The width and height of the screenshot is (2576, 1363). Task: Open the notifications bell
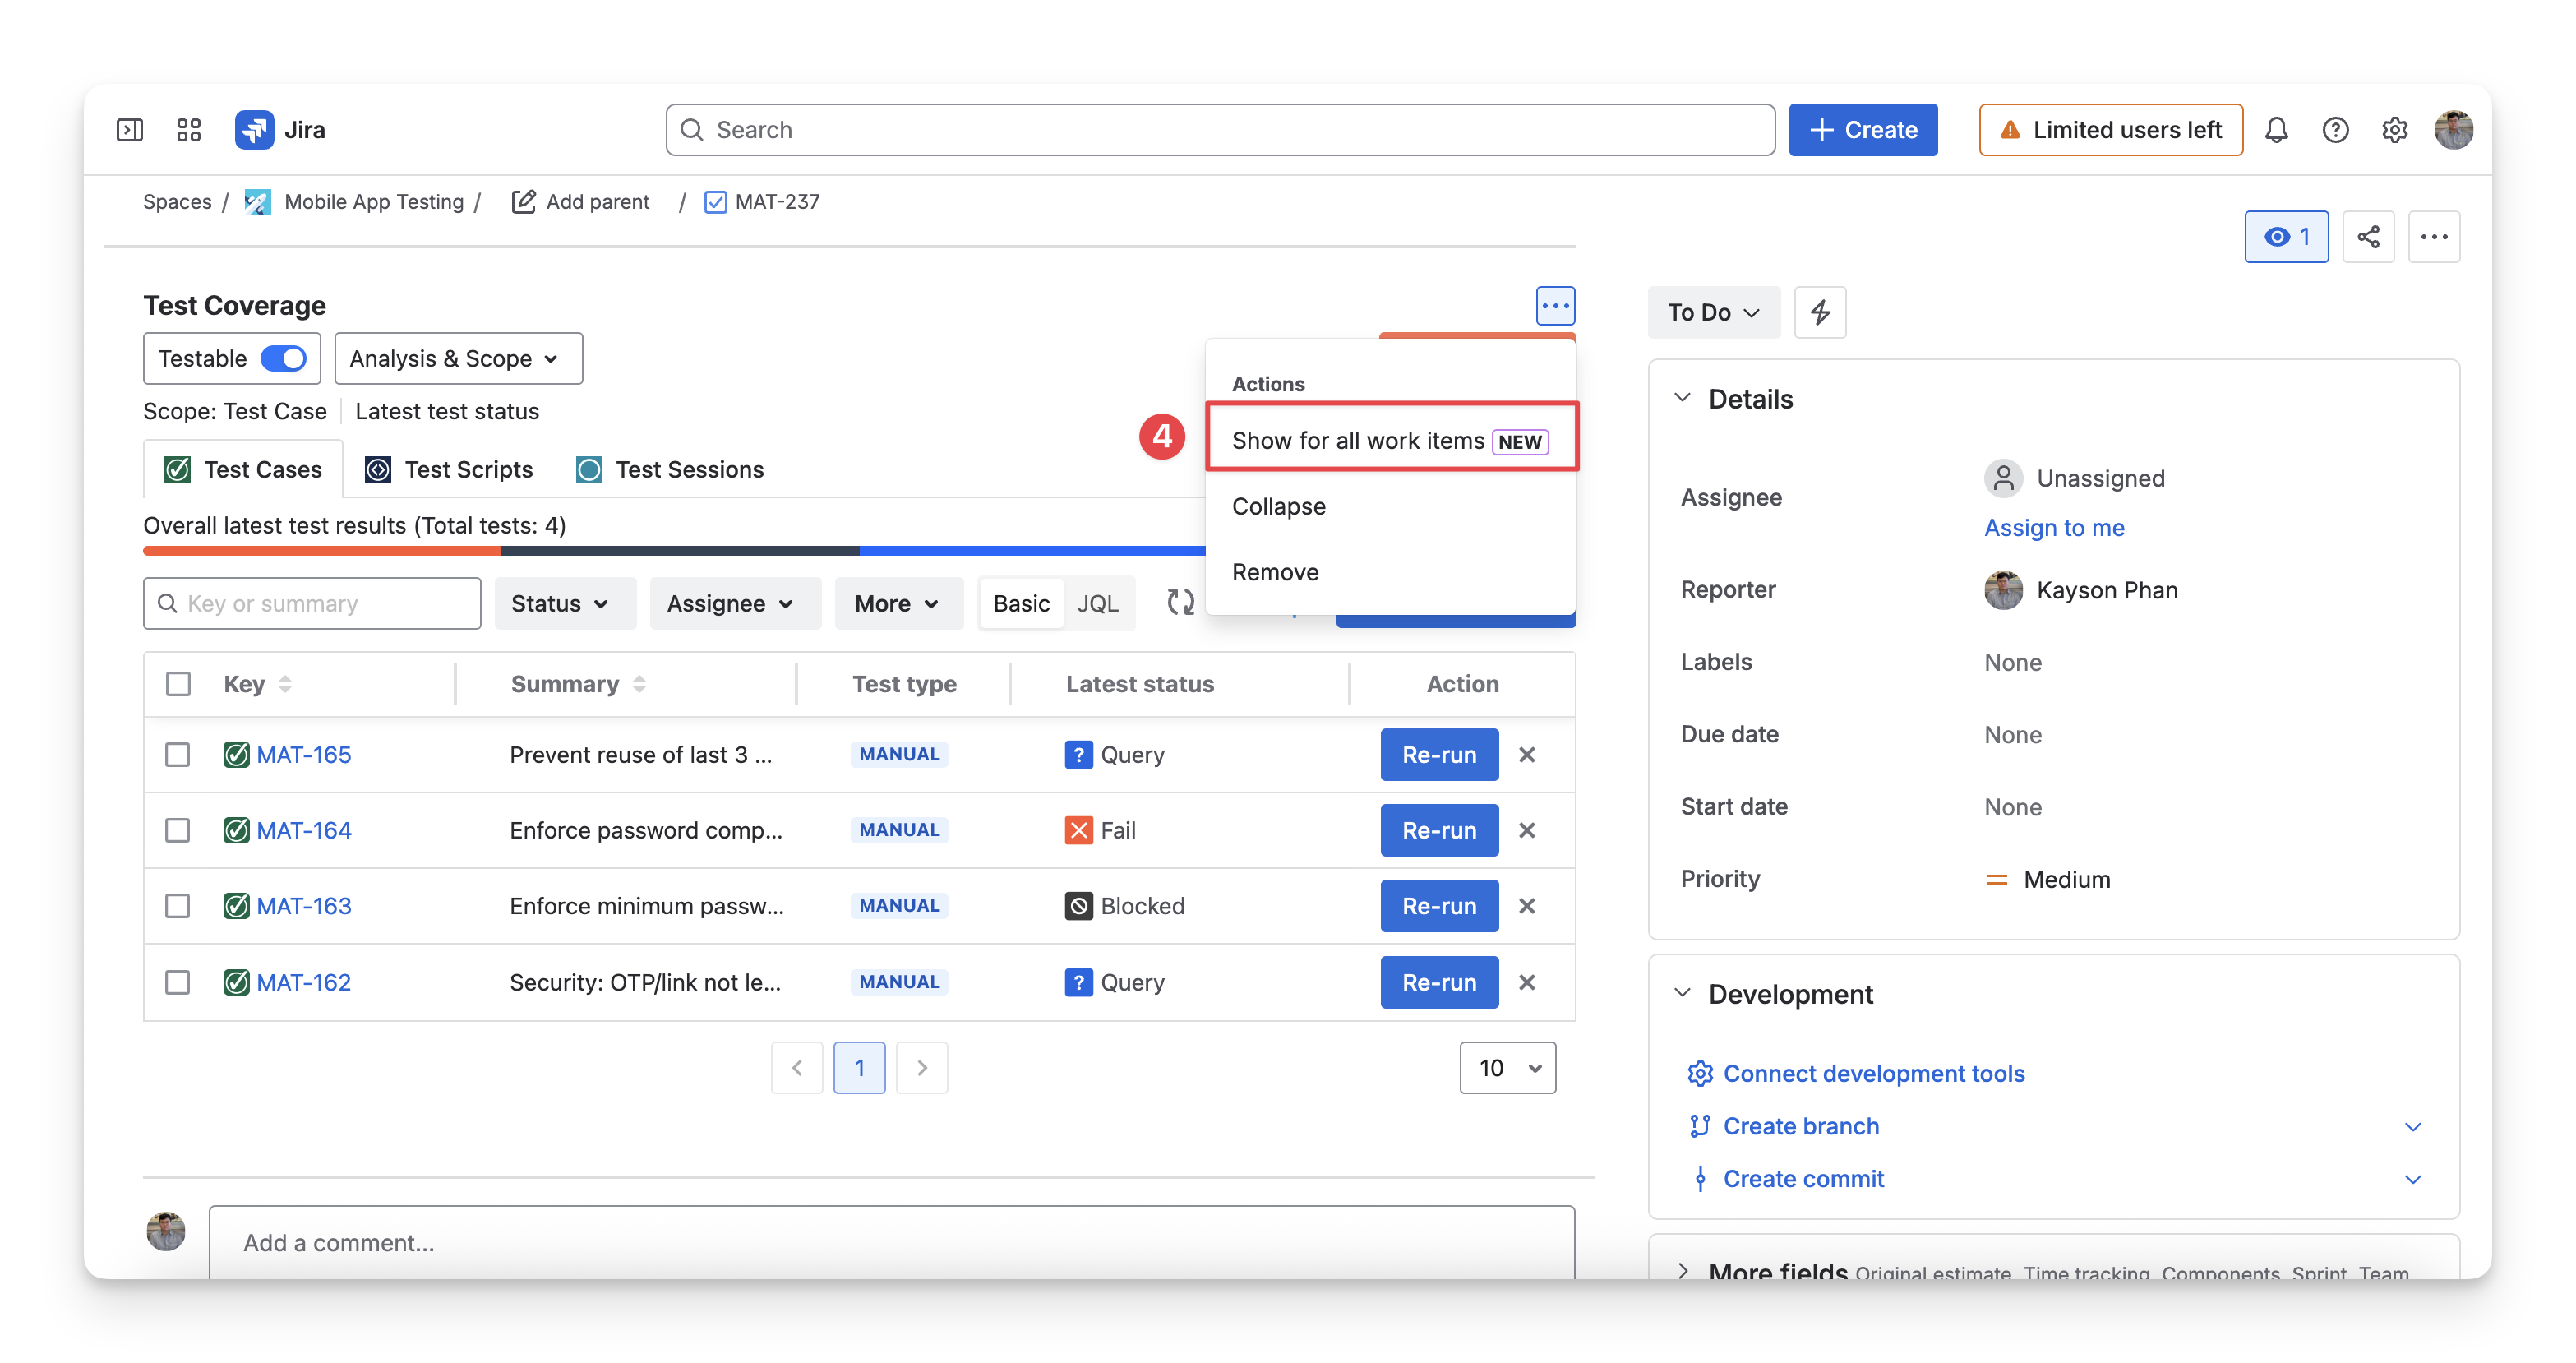pyautogui.click(x=2276, y=130)
